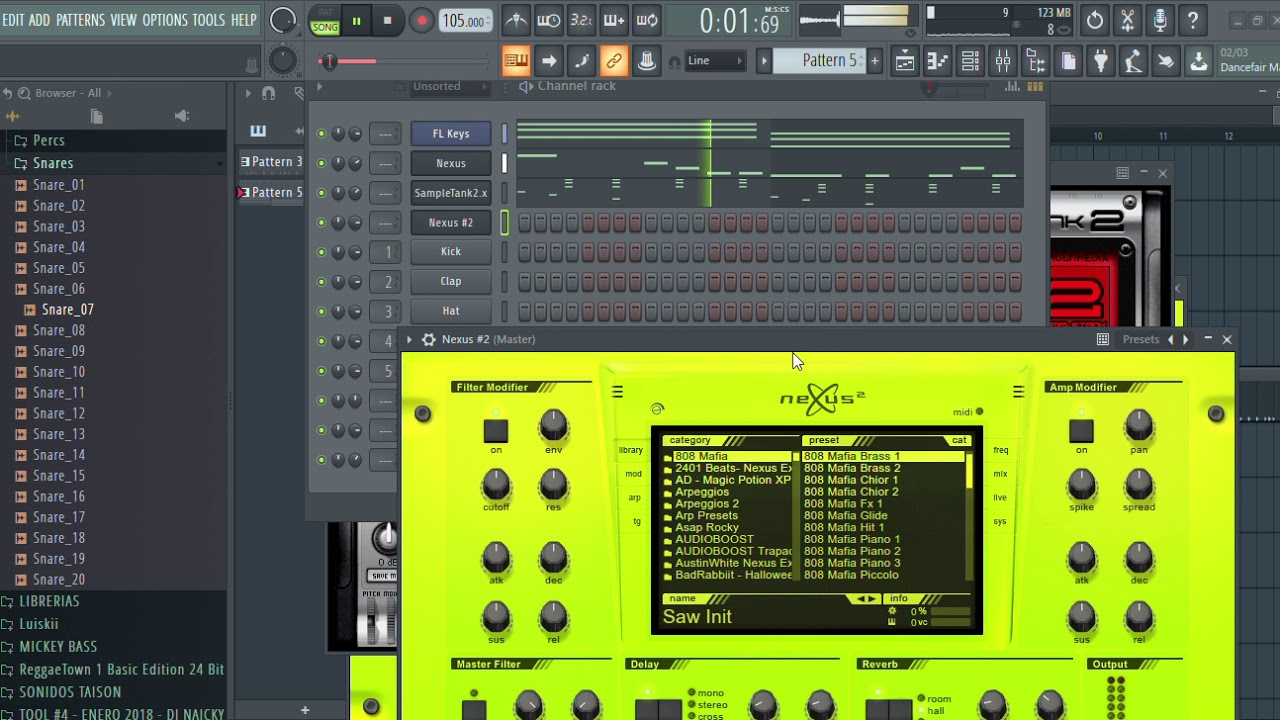Open the piano roll from the toolbar

coord(937,62)
